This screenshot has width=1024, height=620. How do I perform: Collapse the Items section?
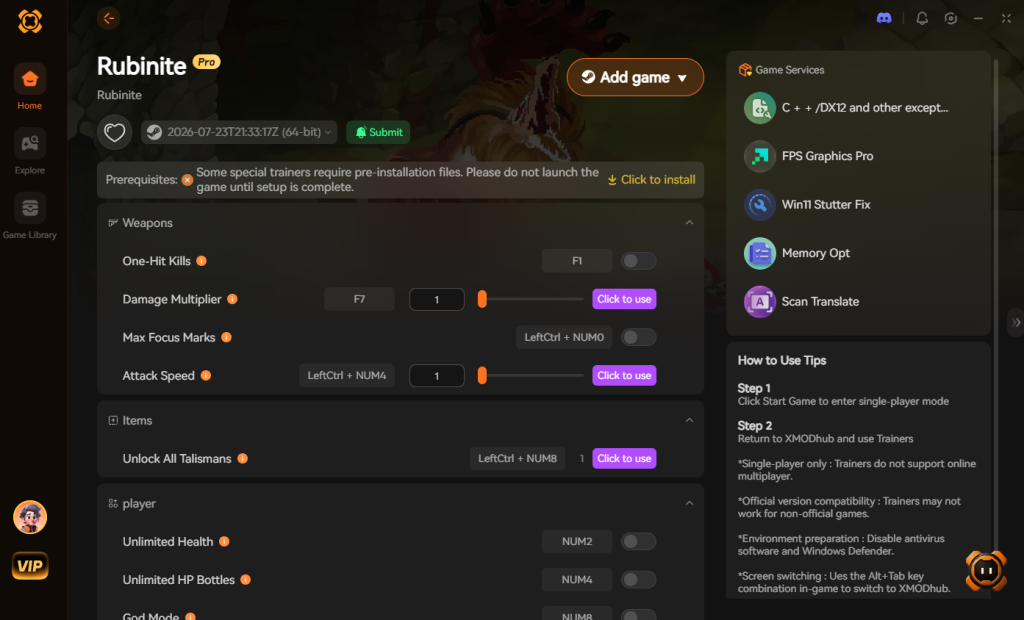click(x=689, y=420)
